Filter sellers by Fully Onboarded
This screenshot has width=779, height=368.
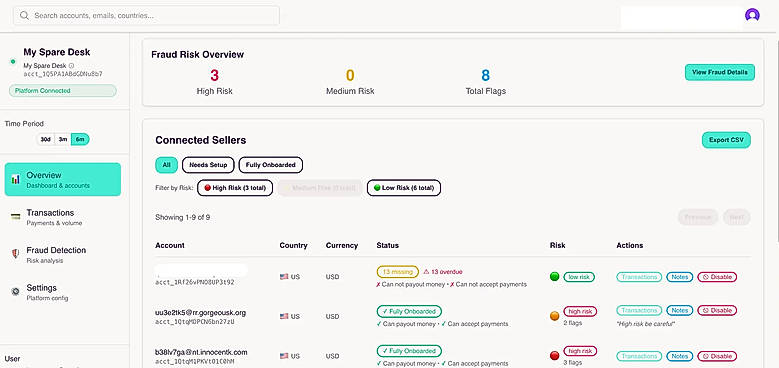point(271,165)
